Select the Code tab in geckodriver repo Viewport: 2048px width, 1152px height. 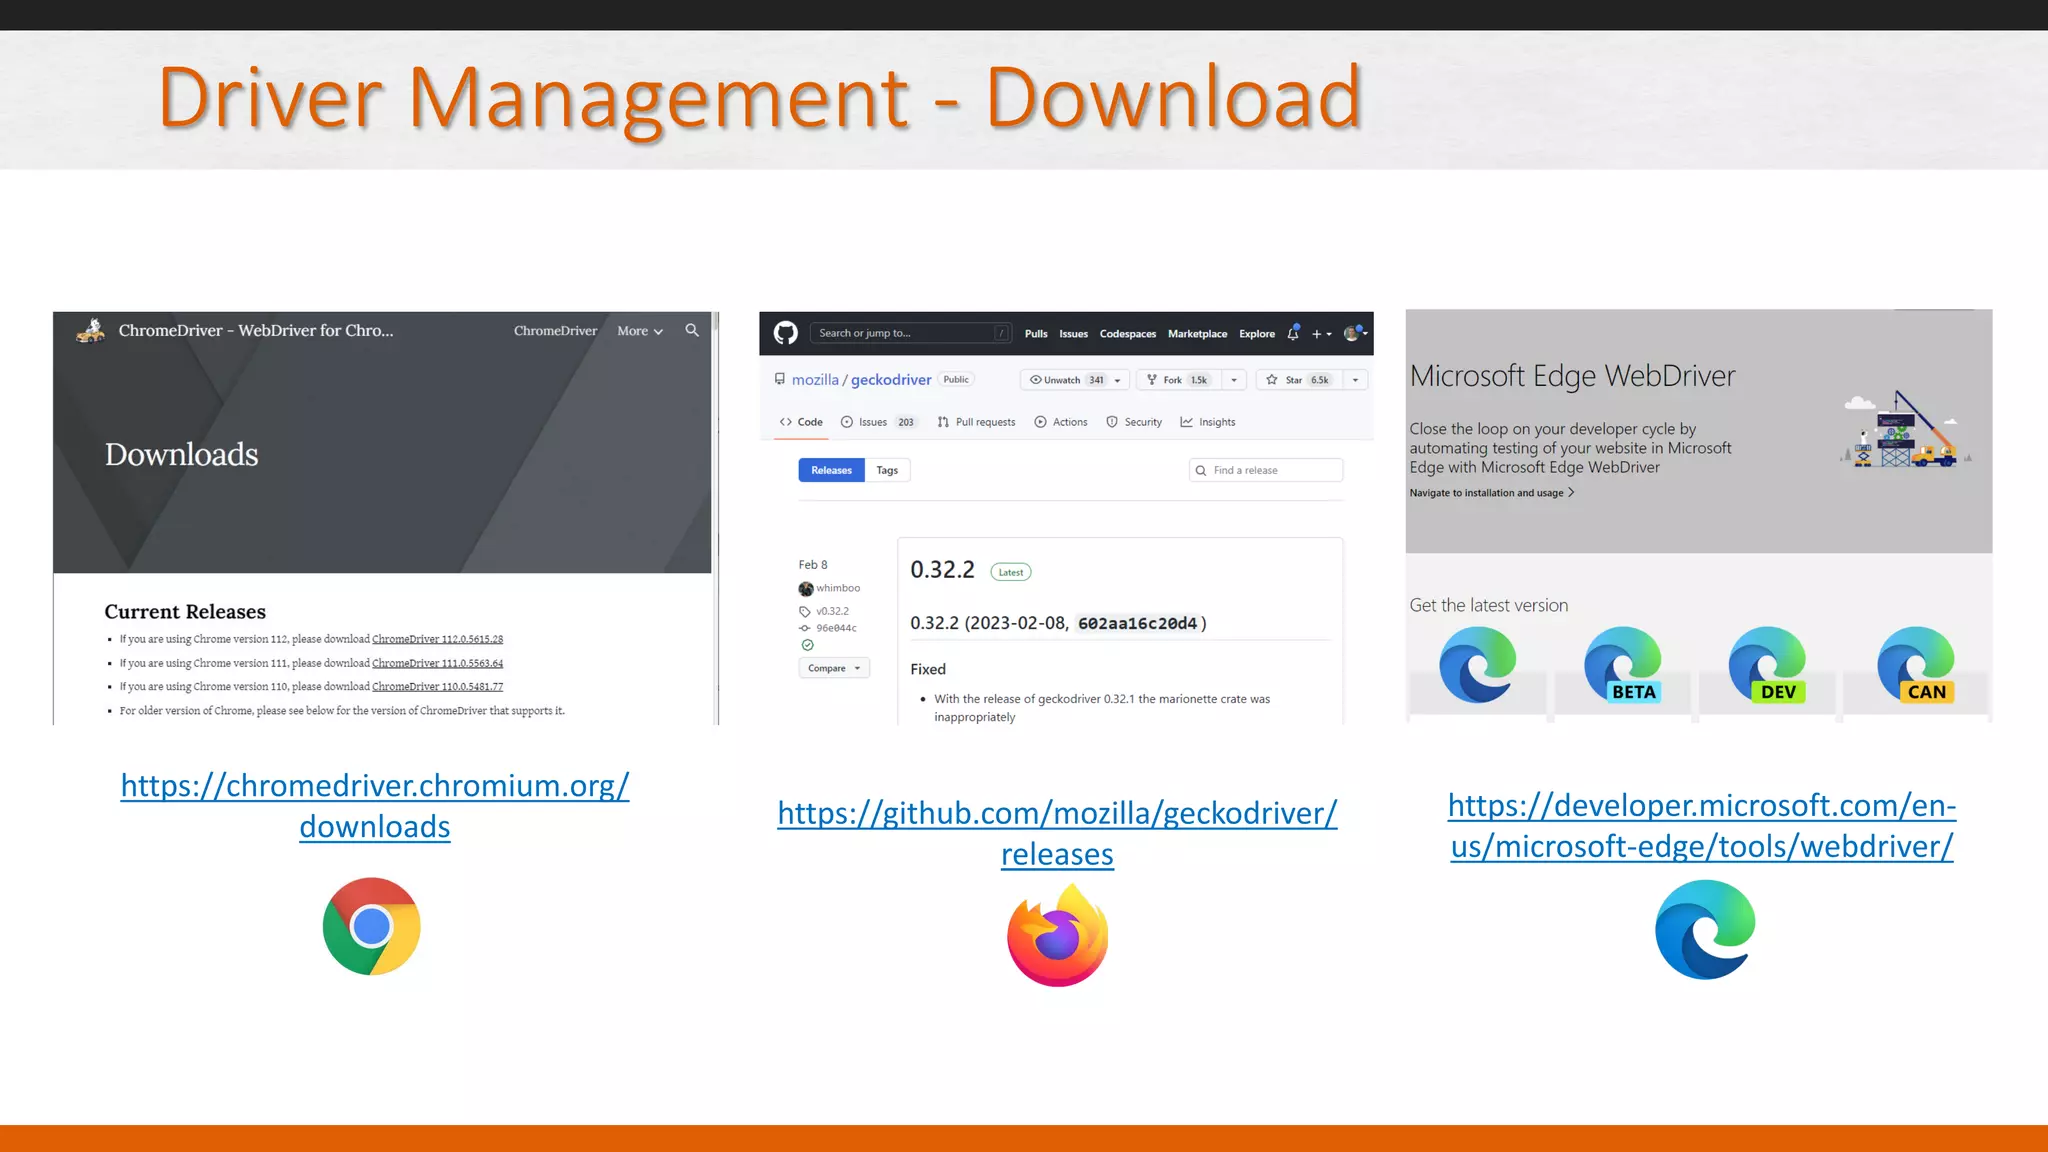(801, 422)
